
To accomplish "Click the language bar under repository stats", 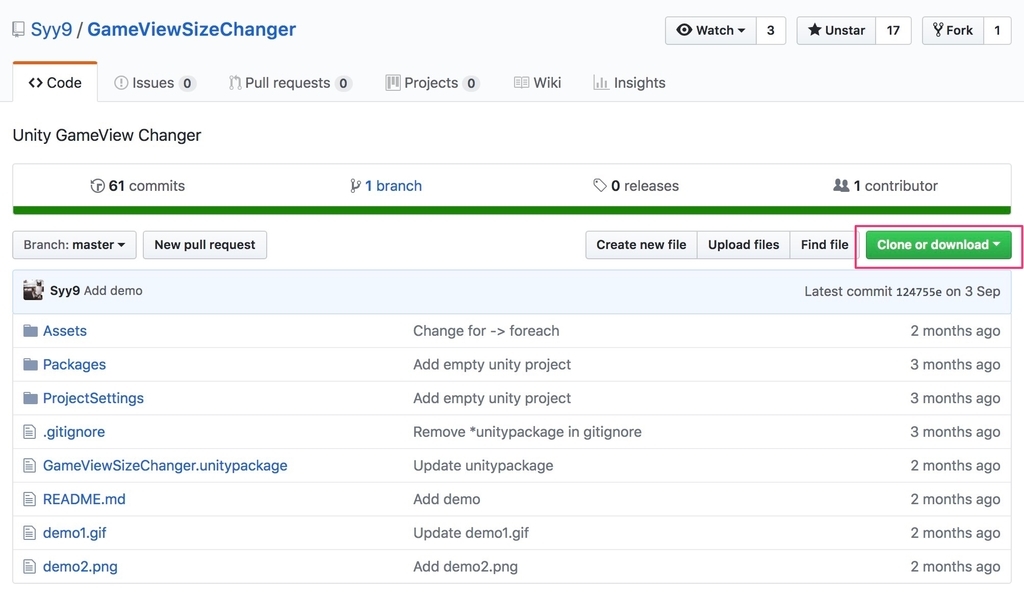I will (x=512, y=210).
